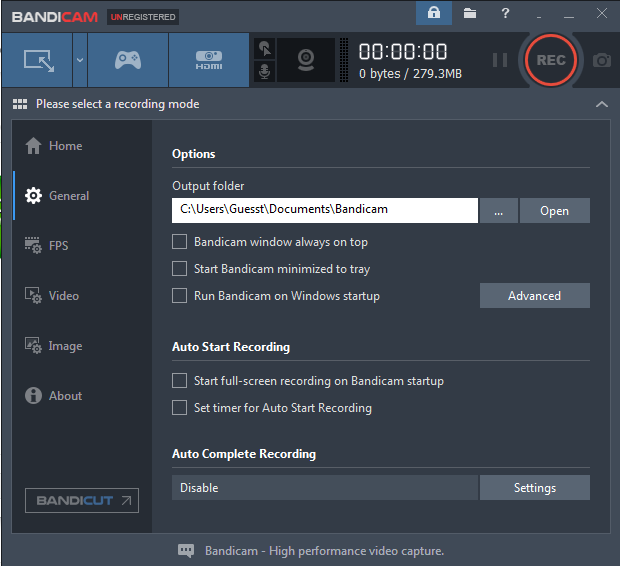
Task: Enable Bandicam window always on top
Action: click(180, 242)
